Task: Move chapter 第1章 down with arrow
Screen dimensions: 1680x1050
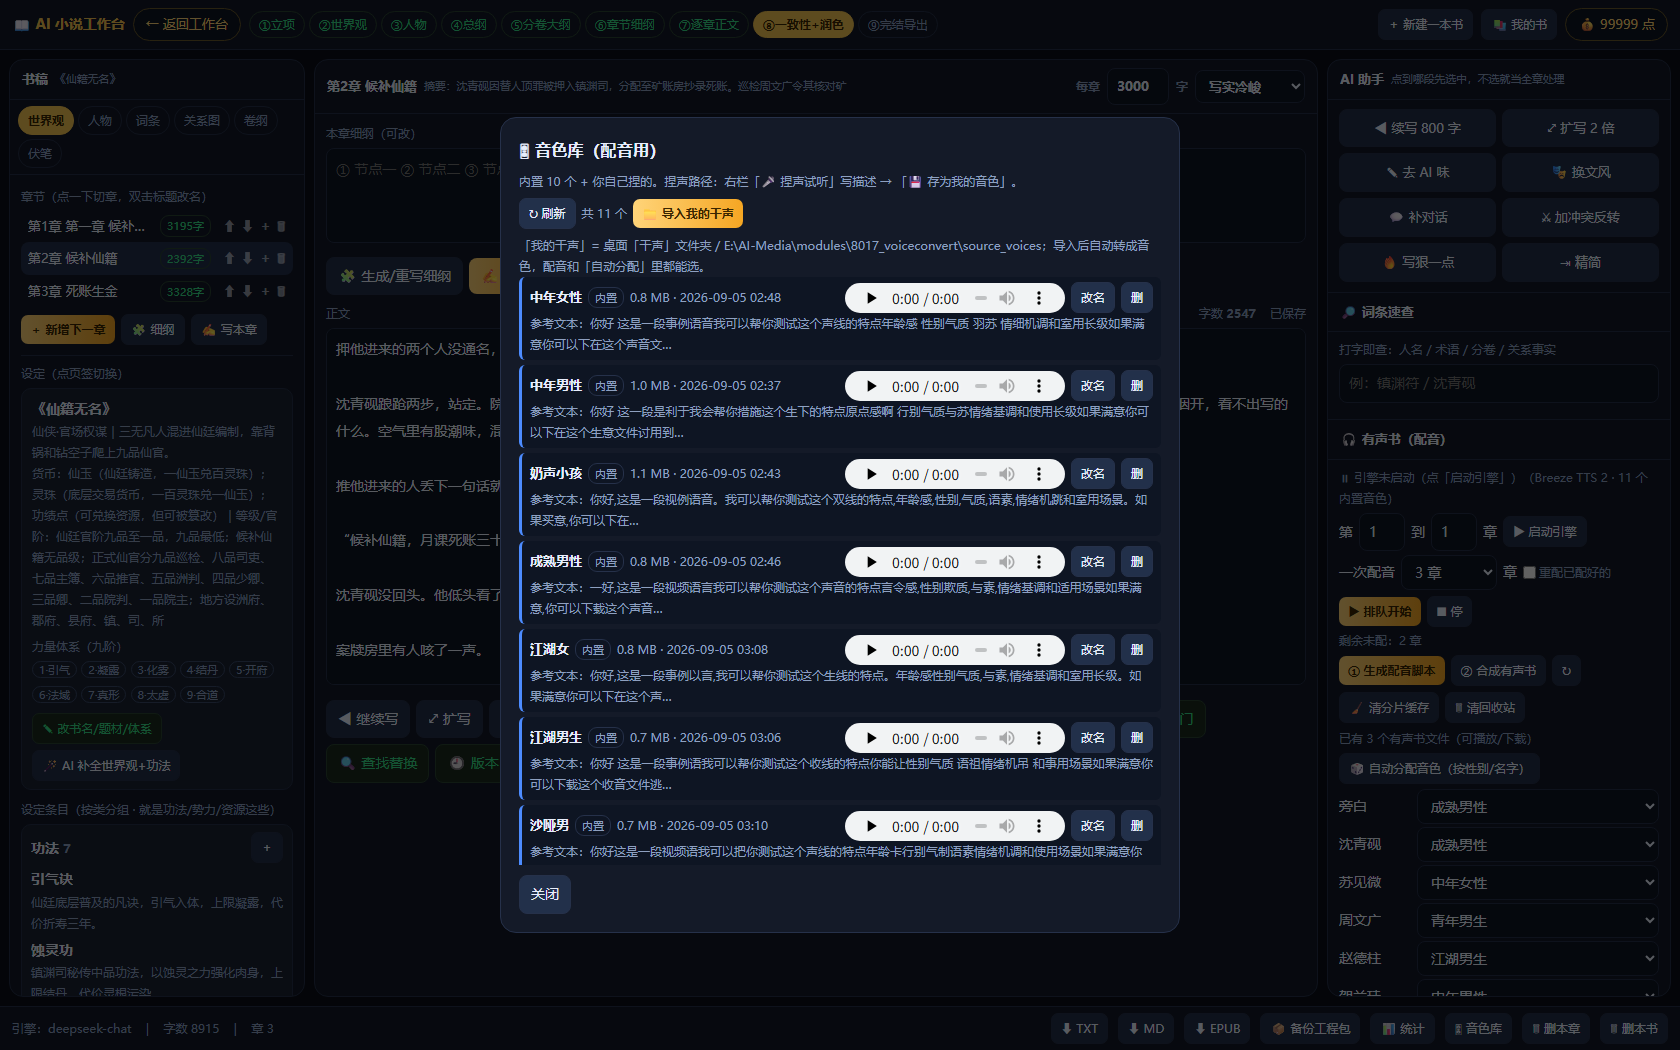Action: (248, 227)
